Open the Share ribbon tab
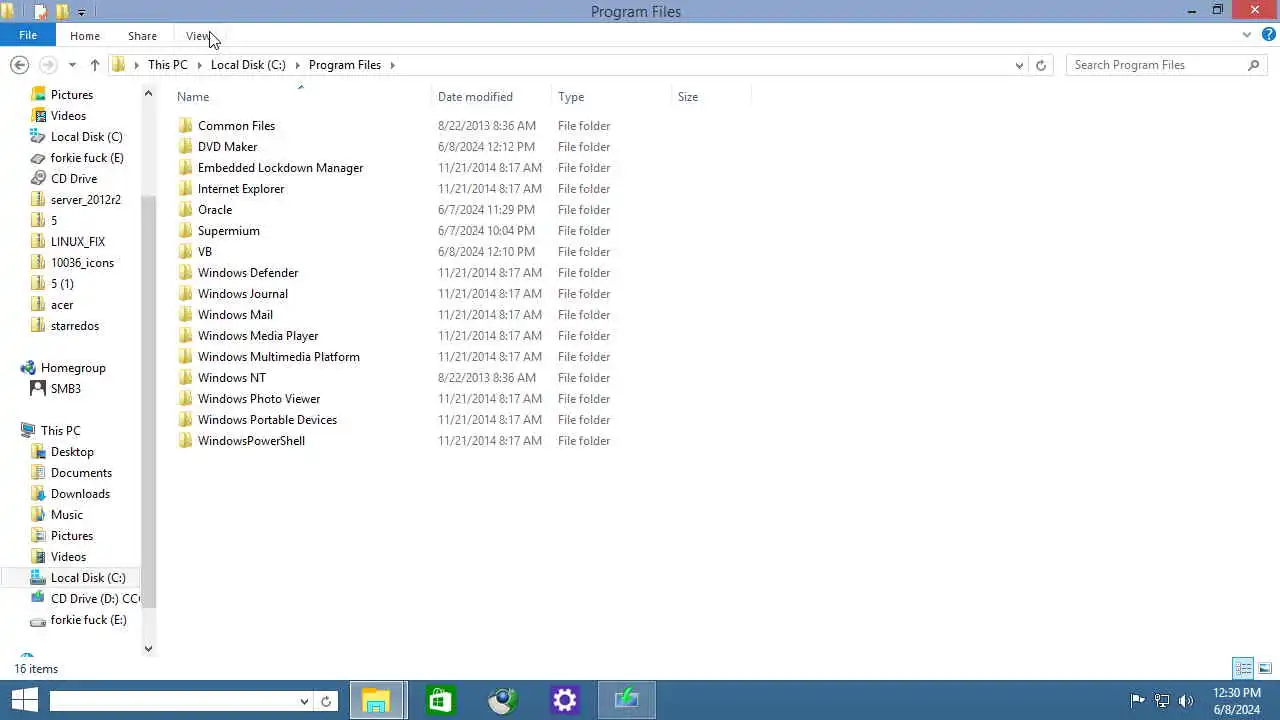Screen dimensions: 1280x720 142,36
